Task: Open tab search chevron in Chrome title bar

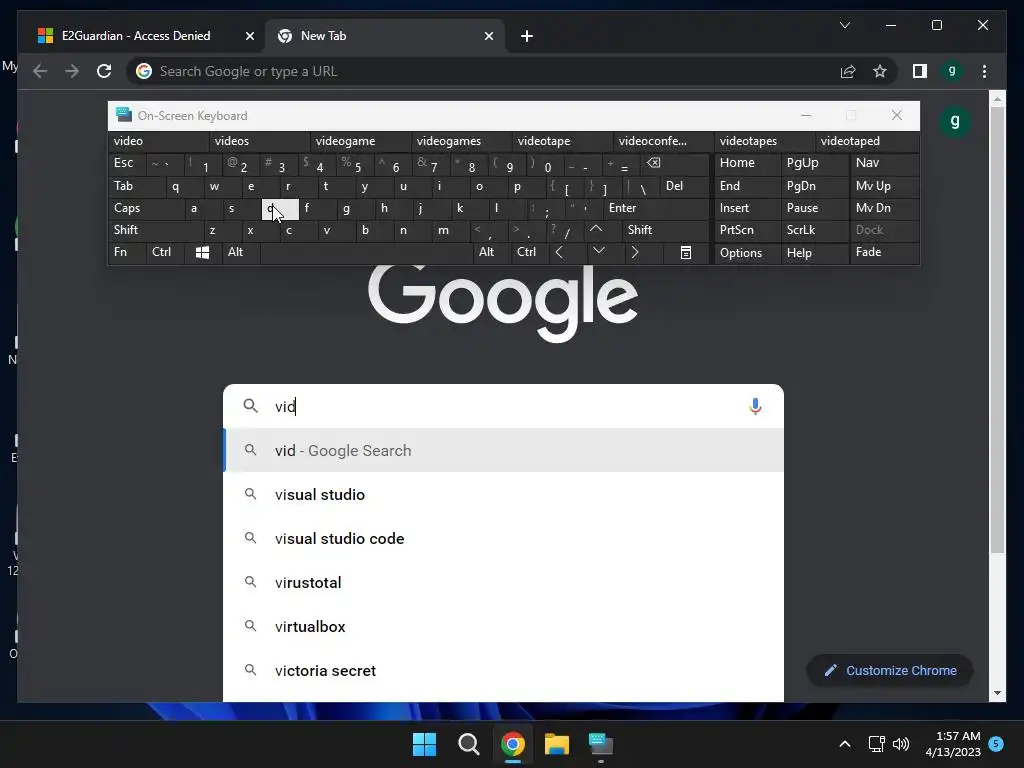Action: click(x=844, y=25)
